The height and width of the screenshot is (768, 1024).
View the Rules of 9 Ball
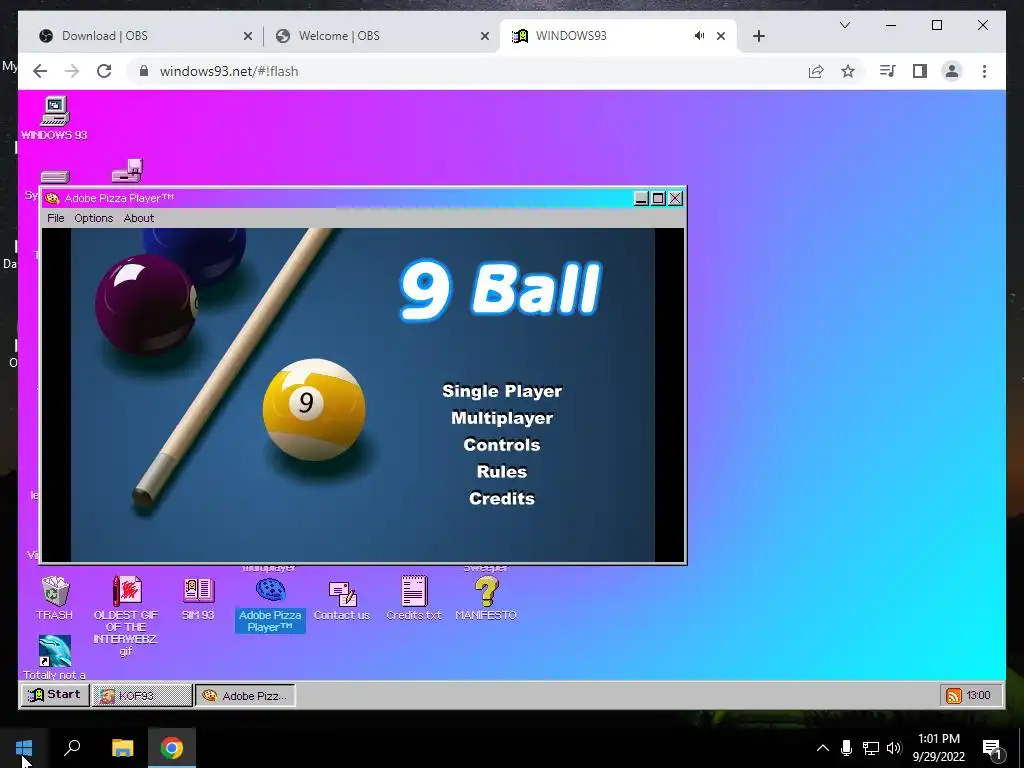pos(502,472)
